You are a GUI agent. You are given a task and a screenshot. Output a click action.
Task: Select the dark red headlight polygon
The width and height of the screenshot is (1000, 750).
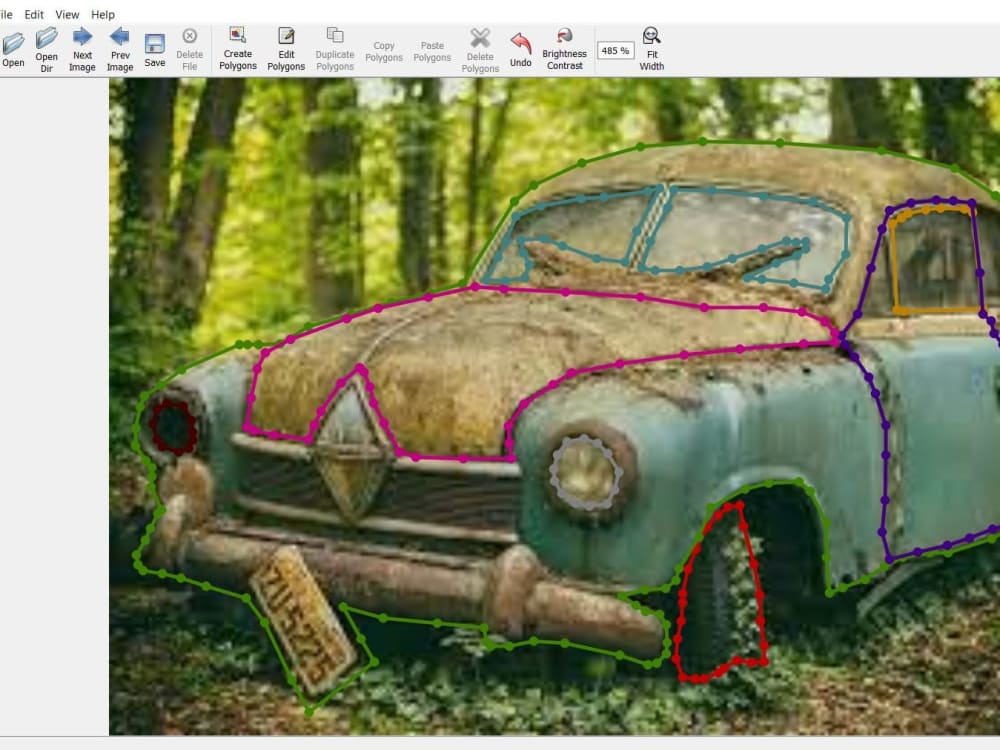pyautogui.click(x=173, y=427)
